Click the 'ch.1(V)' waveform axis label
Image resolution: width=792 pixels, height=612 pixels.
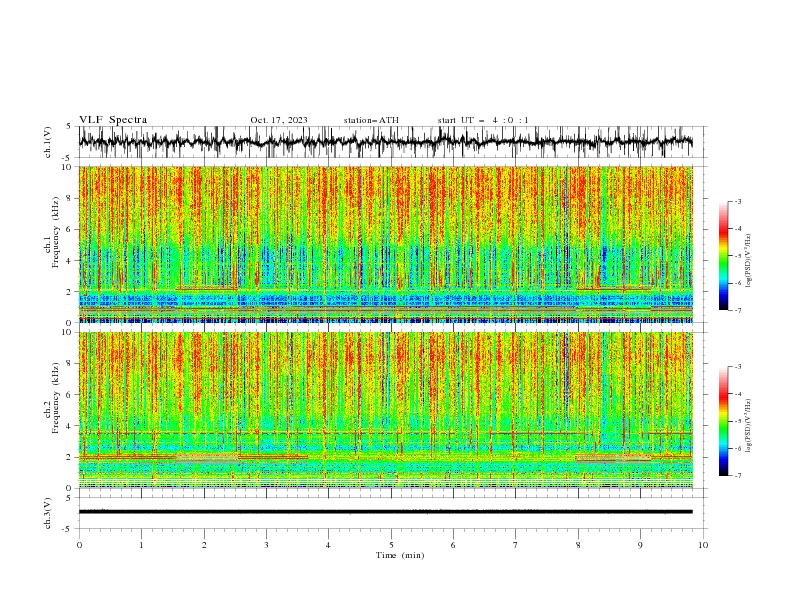click(x=48, y=142)
